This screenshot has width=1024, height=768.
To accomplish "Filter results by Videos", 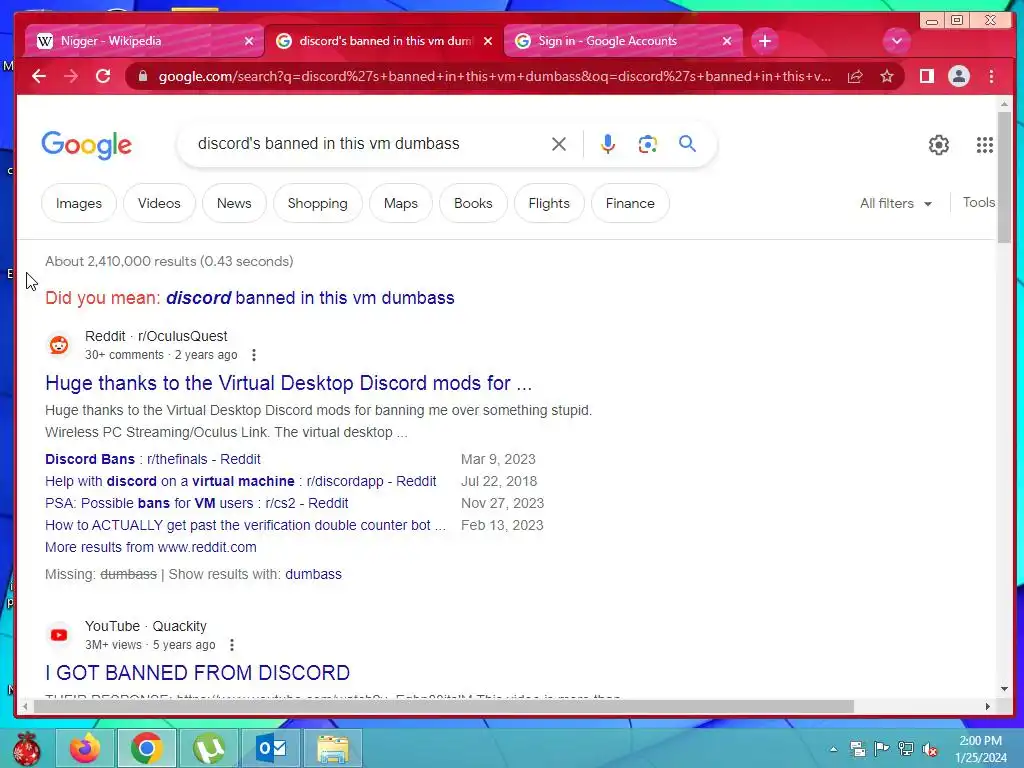I will [159, 203].
